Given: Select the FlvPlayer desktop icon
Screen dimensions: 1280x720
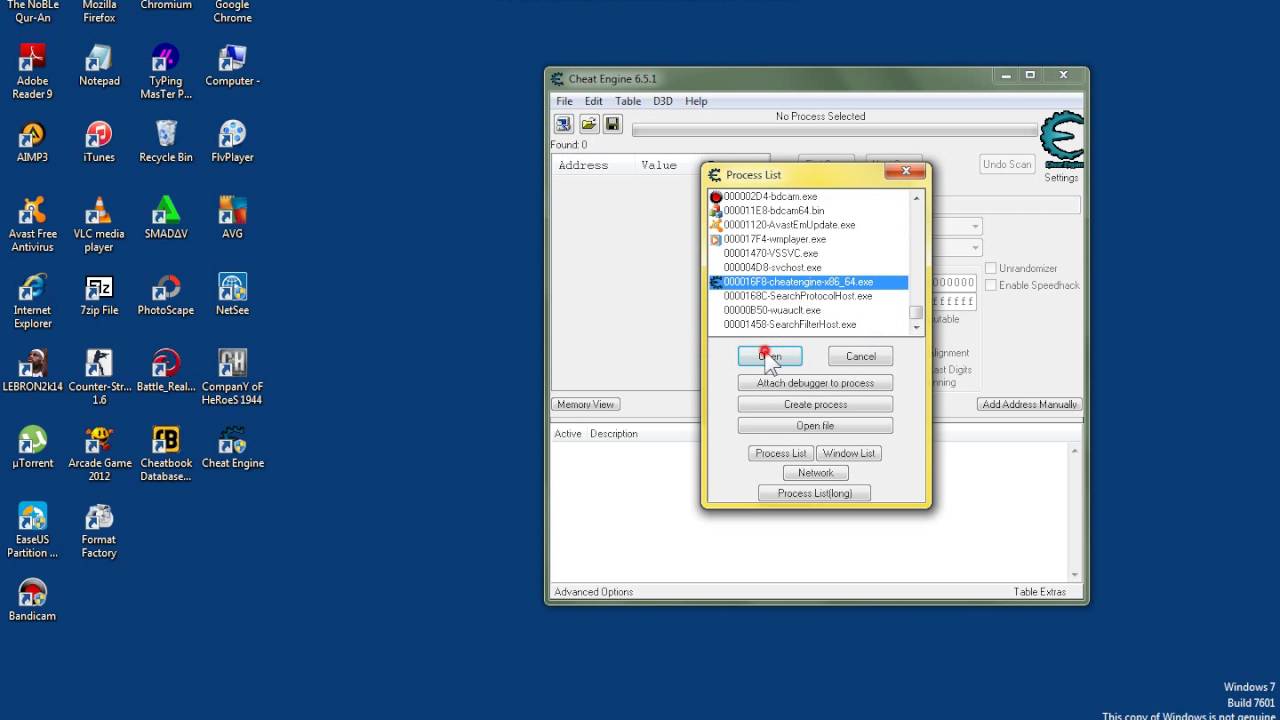Looking at the screenshot, I should click(232, 141).
